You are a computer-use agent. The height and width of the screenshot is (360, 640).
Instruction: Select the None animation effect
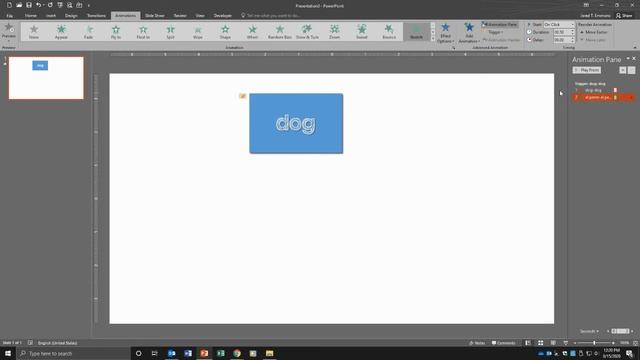34,32
